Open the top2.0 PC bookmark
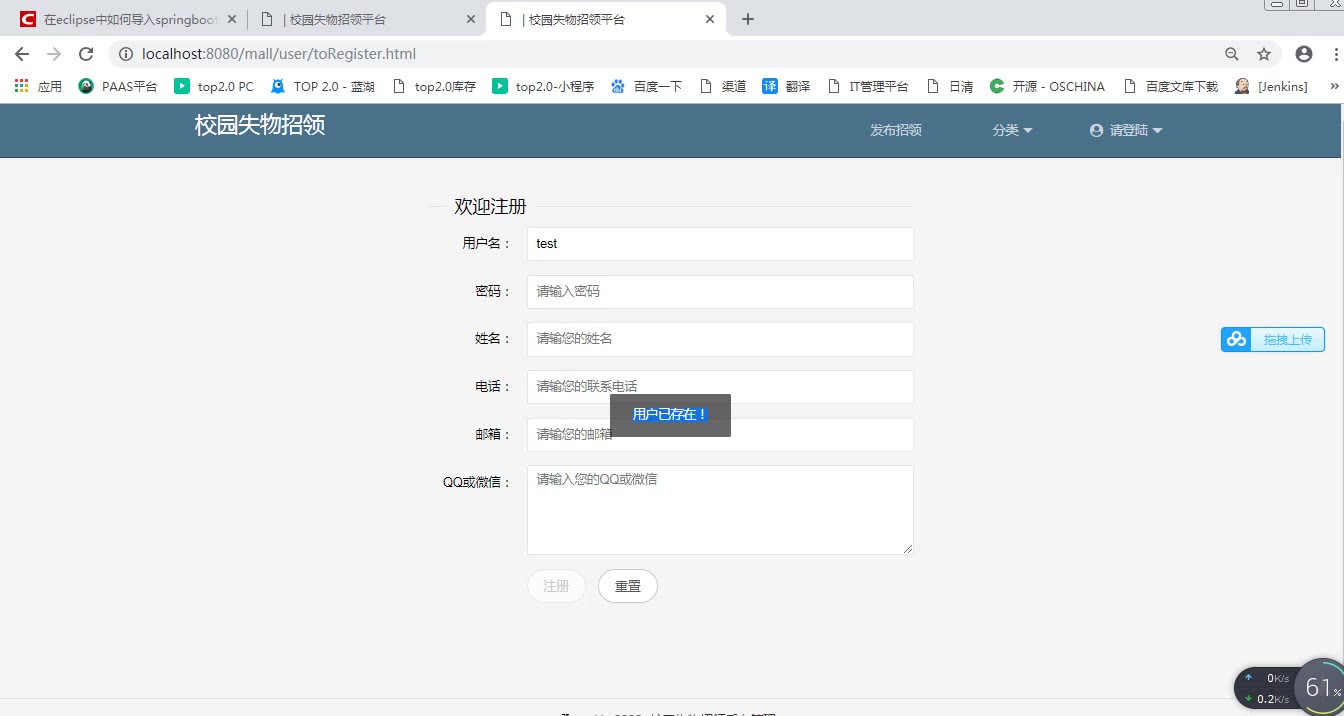Image resolution: width=1344 pixels, height=716 pixels. [x=214, y=87]
